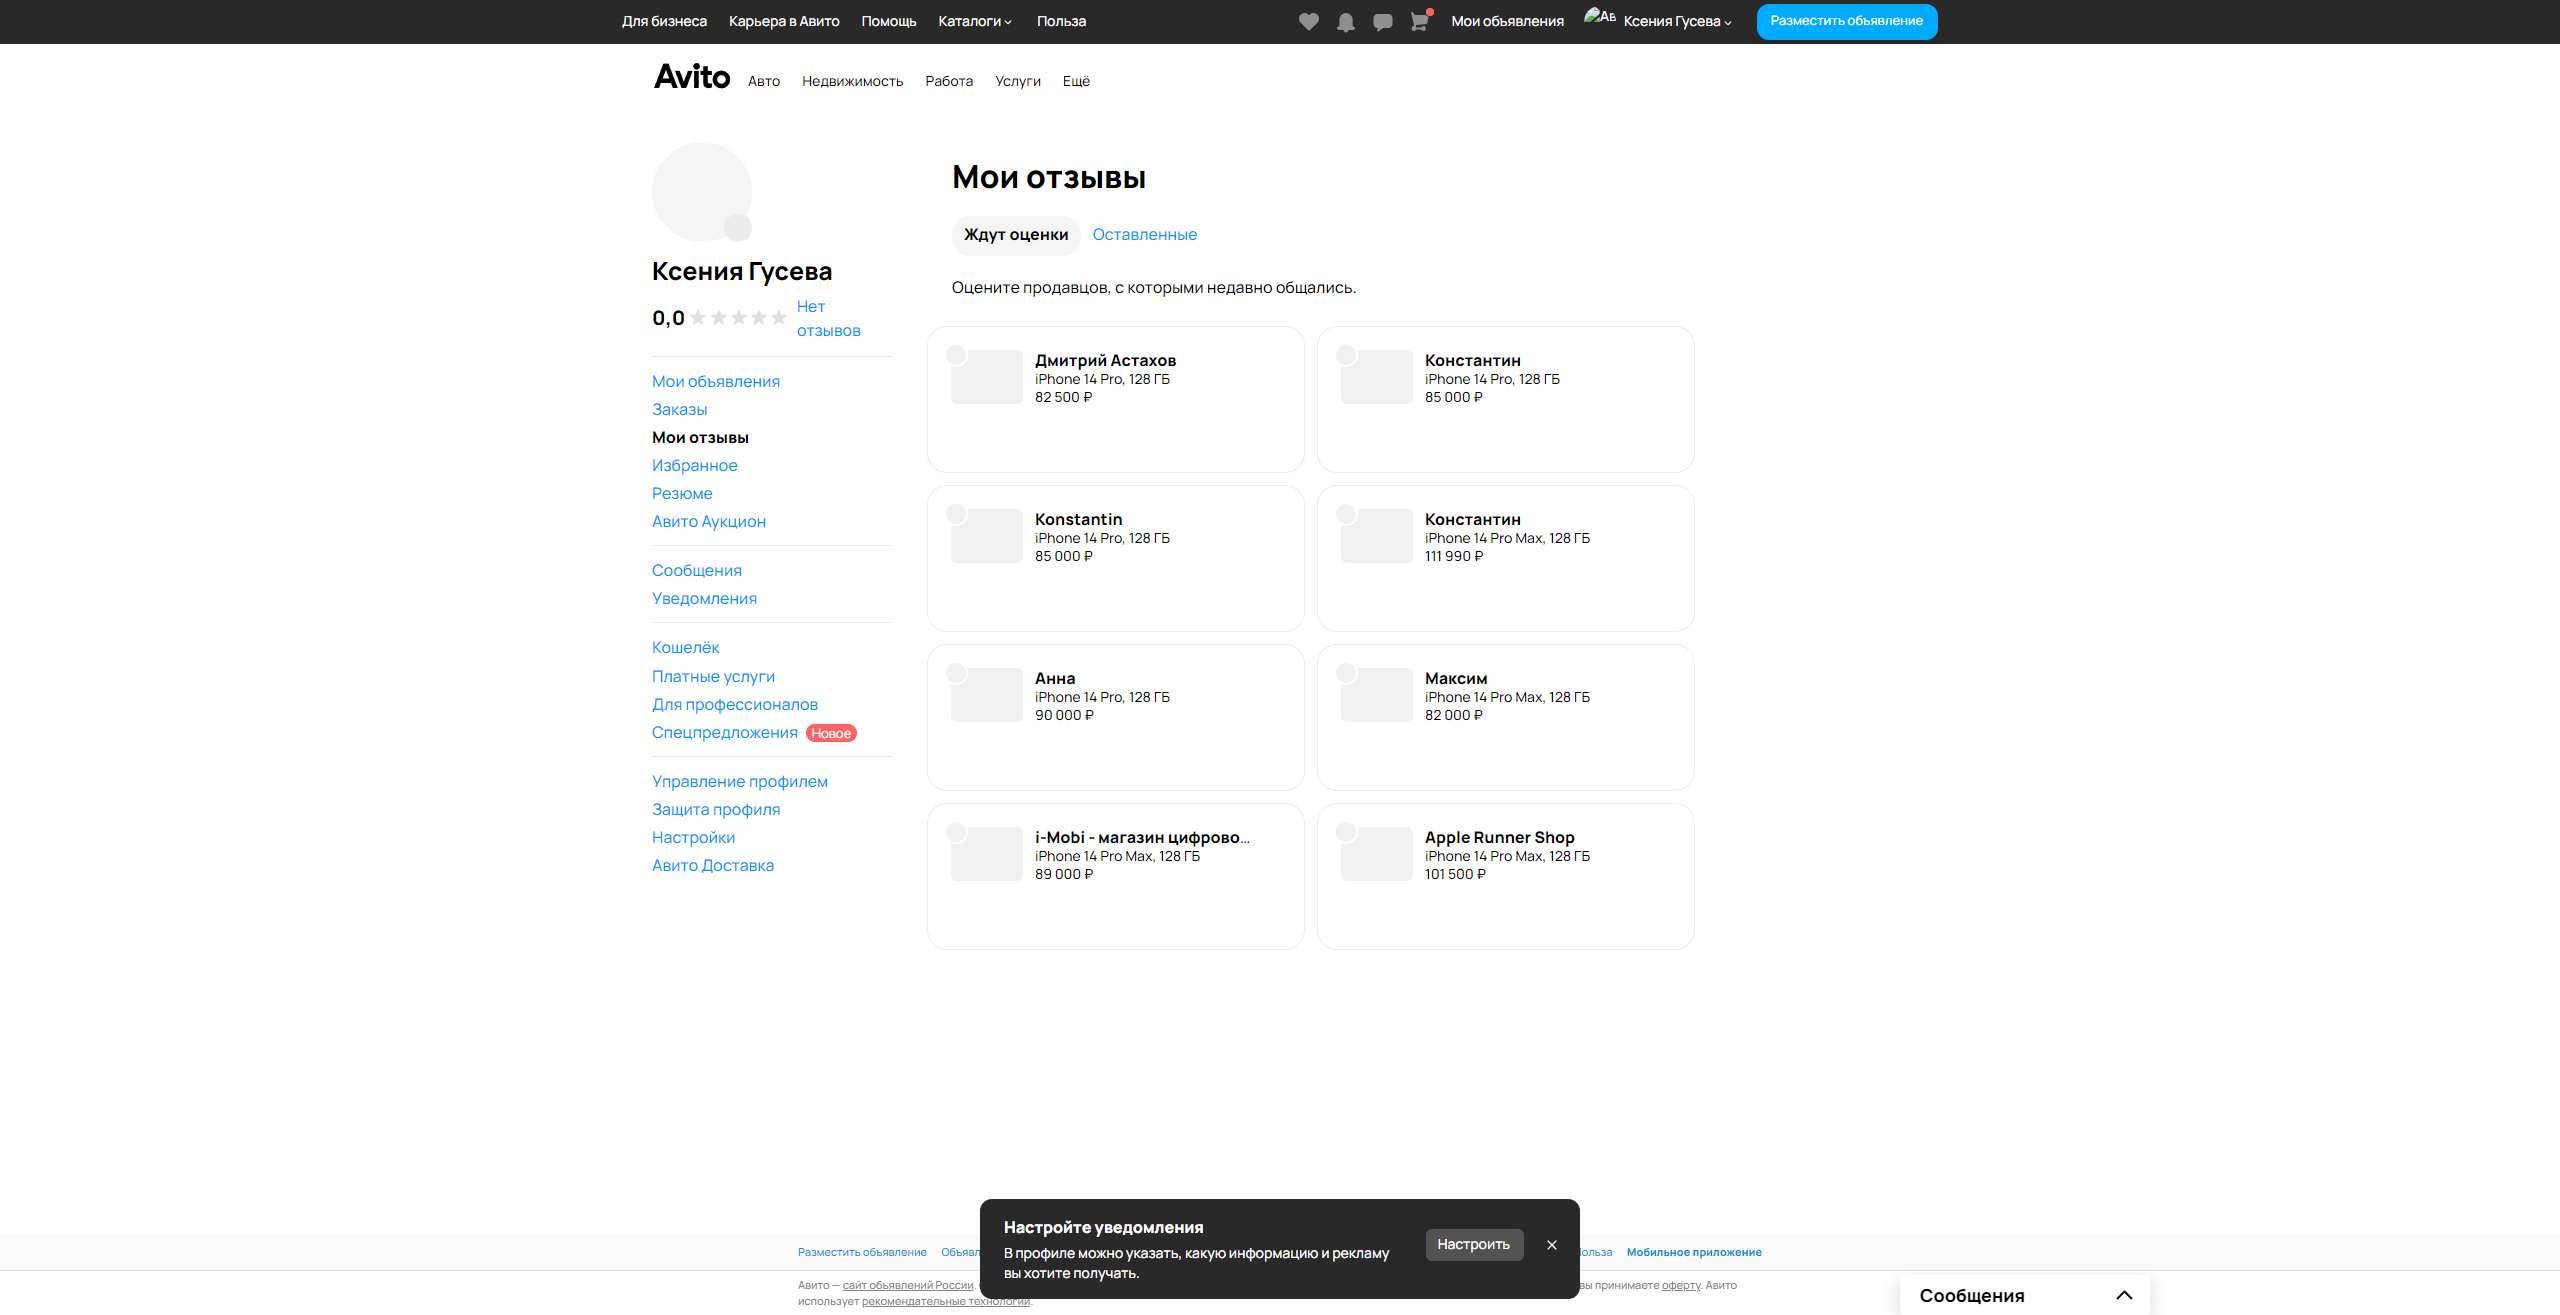This screenshot has width=2560, height=1315.
Task: Open shopping cart icon
Action: click(x=1419, y=21)
